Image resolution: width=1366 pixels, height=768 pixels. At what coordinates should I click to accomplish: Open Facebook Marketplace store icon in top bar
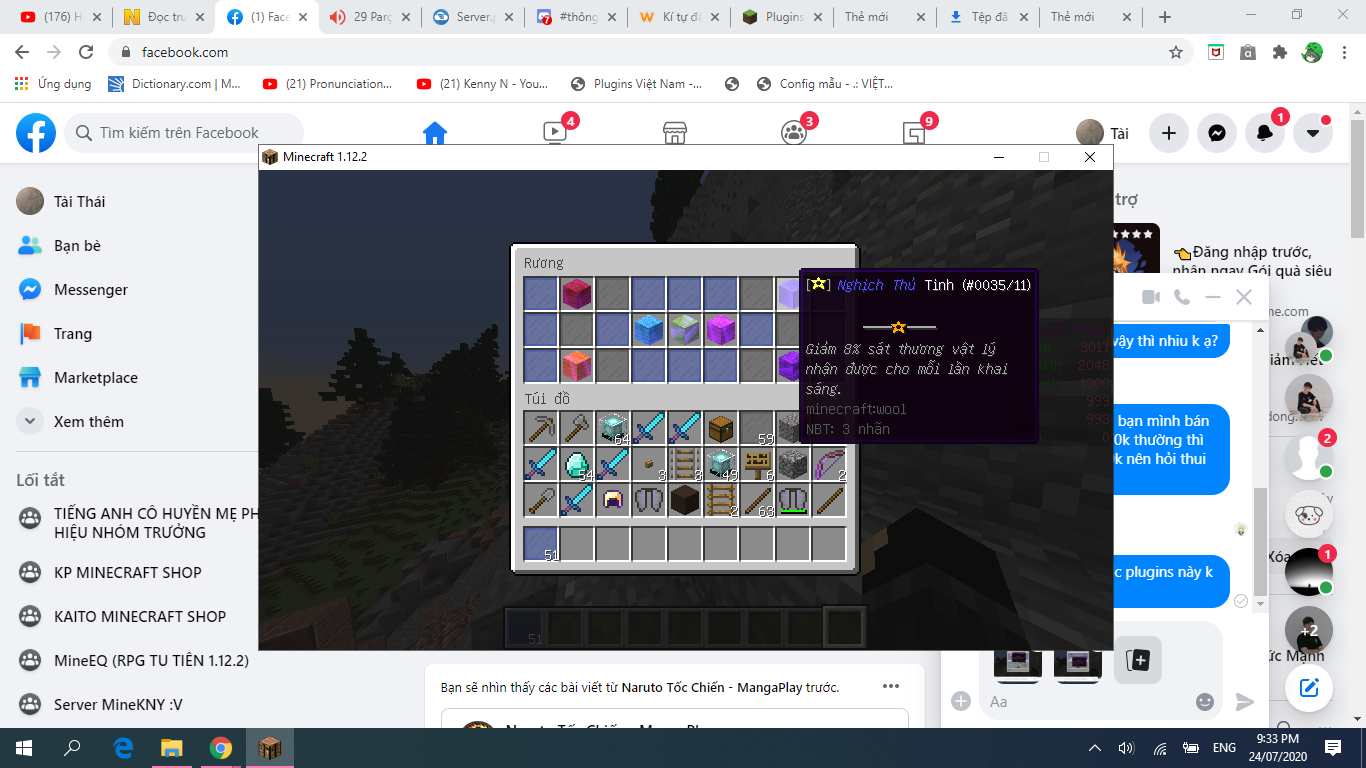click(675, 133)
